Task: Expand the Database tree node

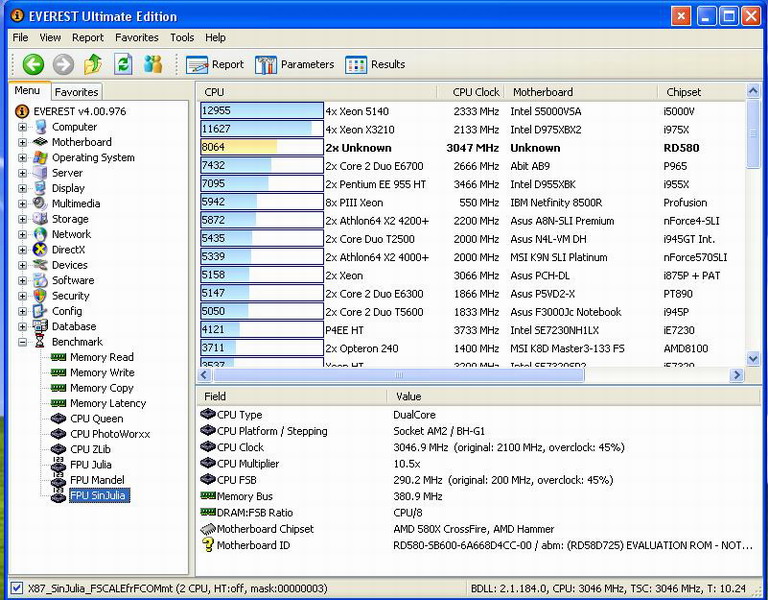Action: coord(22,326)
